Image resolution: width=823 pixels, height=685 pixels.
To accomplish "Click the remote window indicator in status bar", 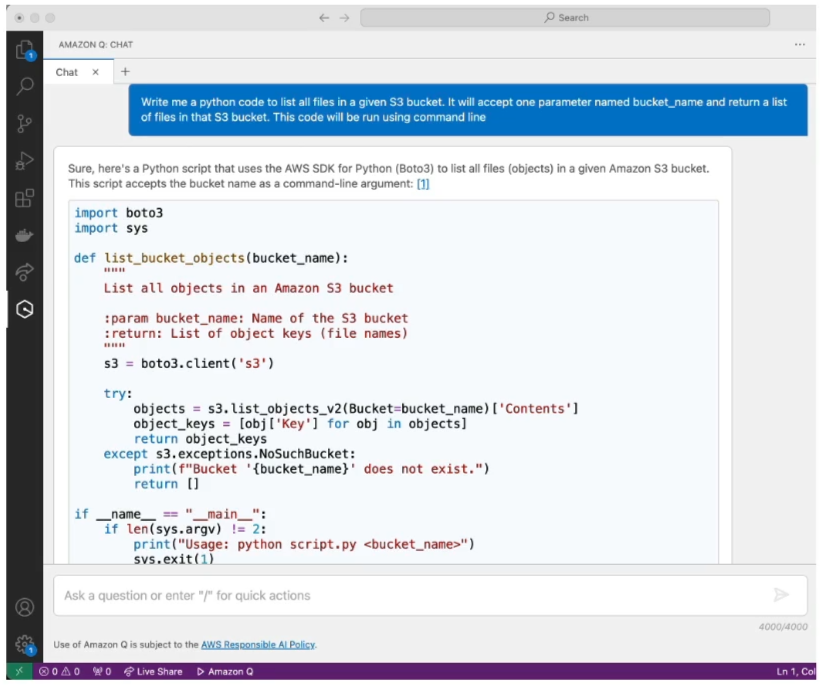I will (19, 671).
